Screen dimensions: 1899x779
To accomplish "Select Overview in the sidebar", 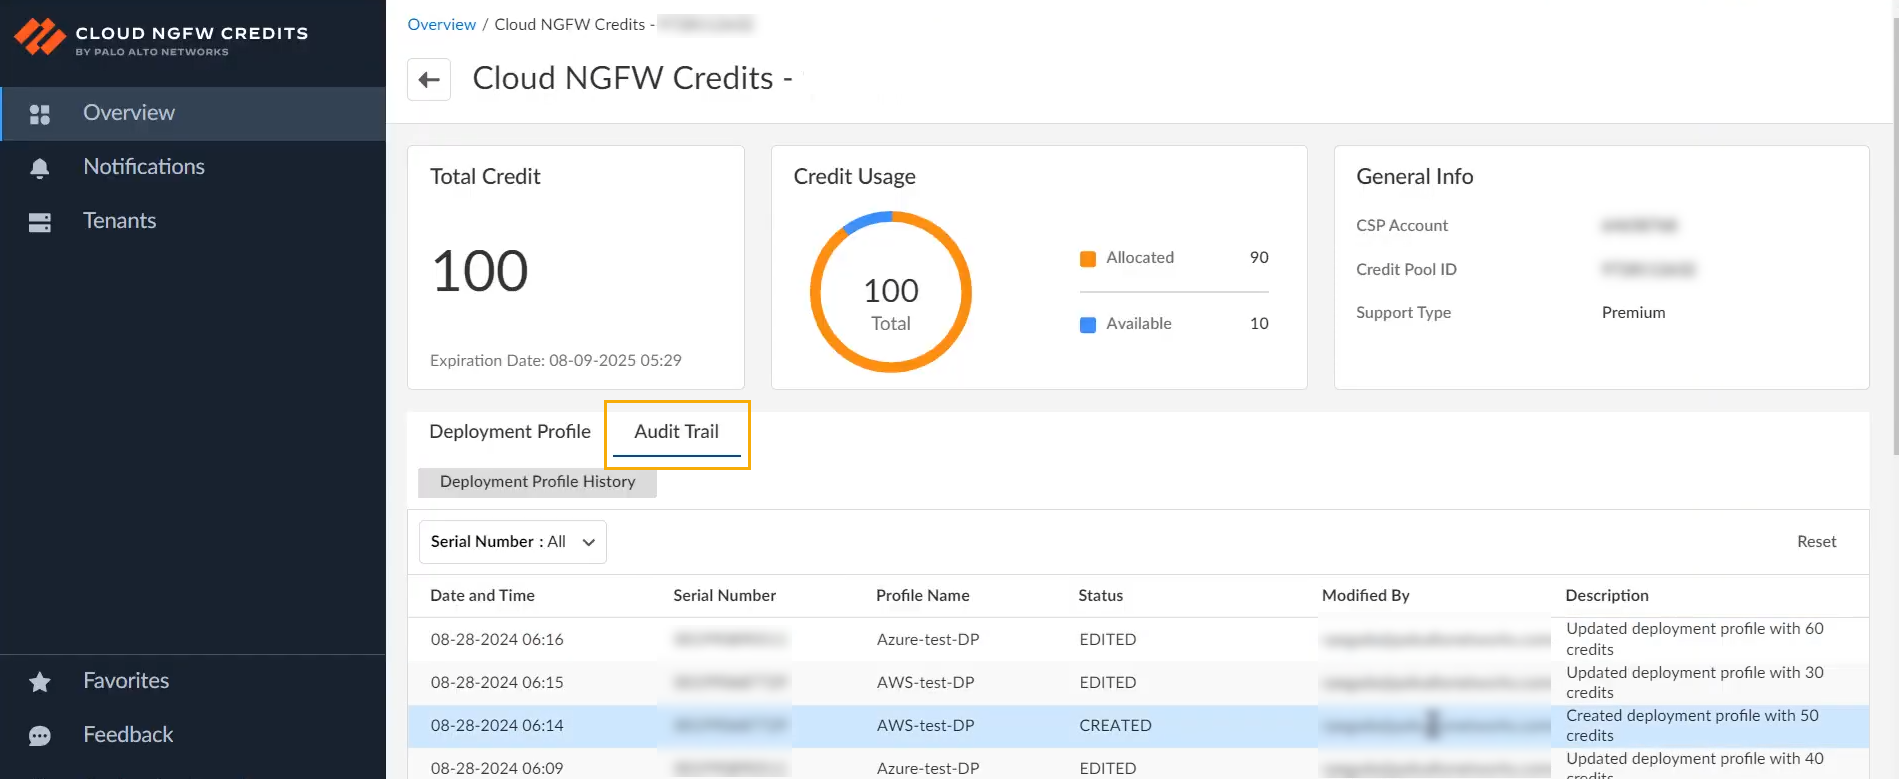I will 193,113.
